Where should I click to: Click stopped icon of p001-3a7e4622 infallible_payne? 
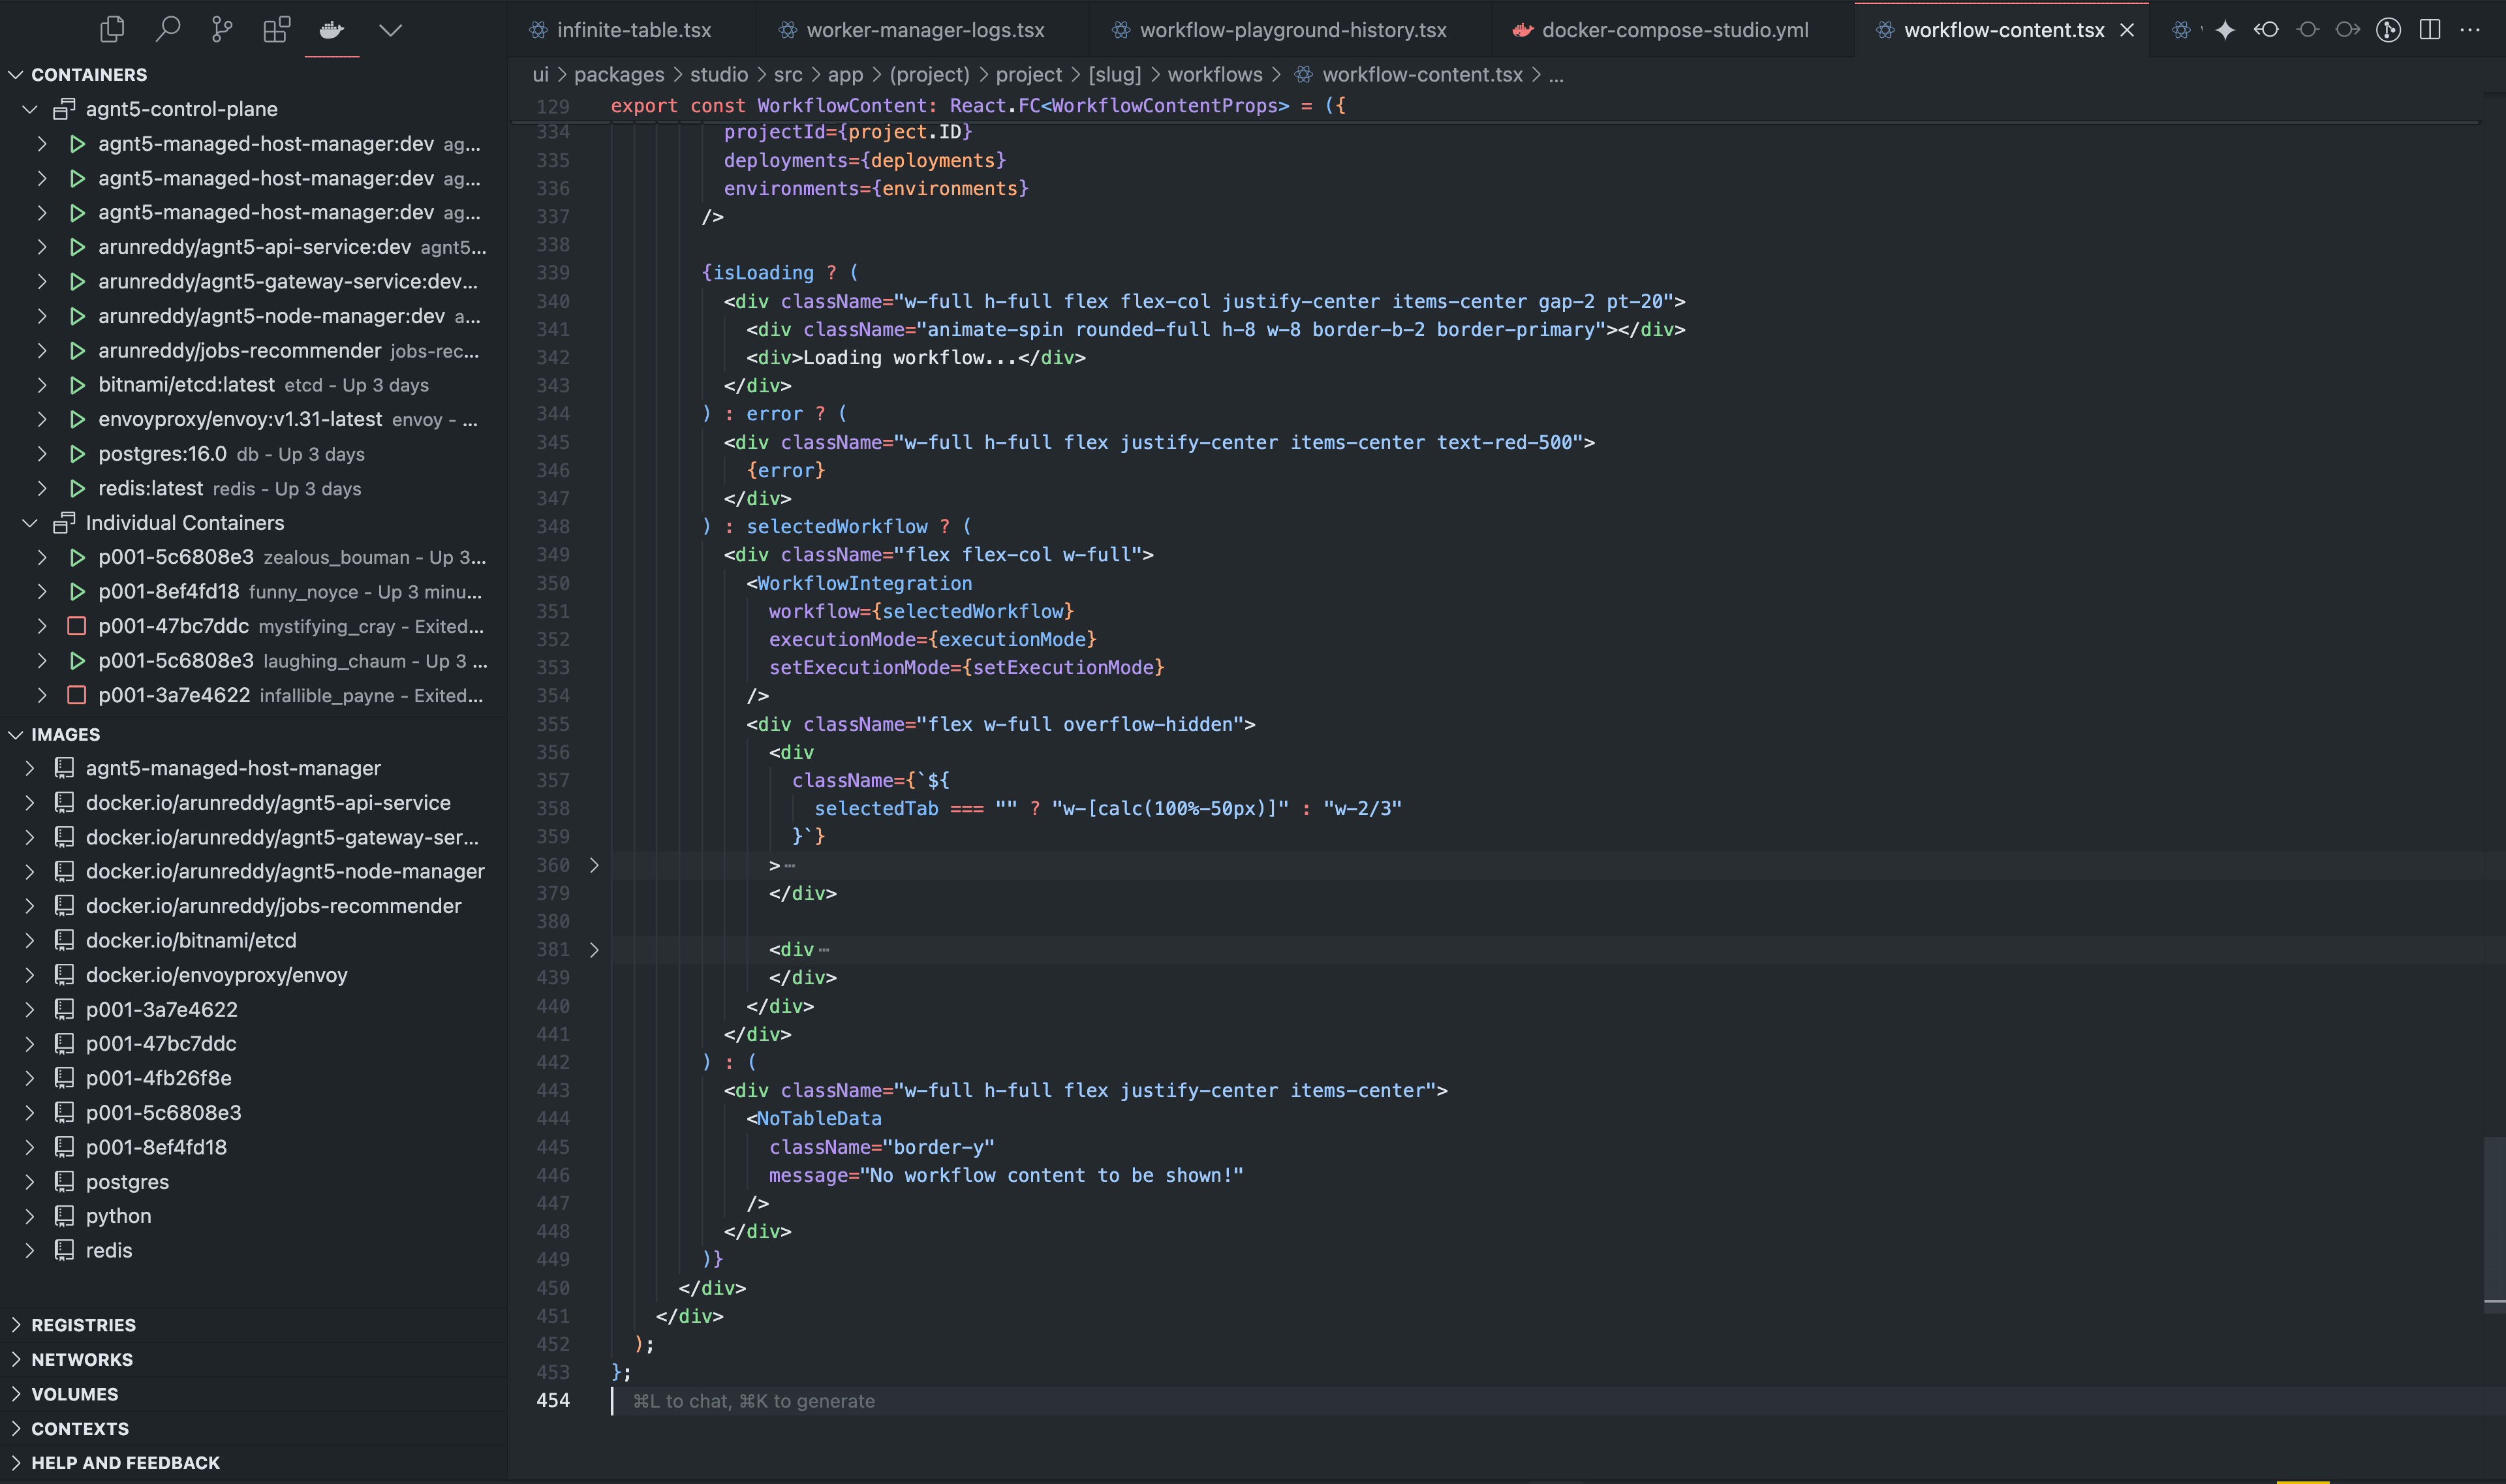pos(77,695)
